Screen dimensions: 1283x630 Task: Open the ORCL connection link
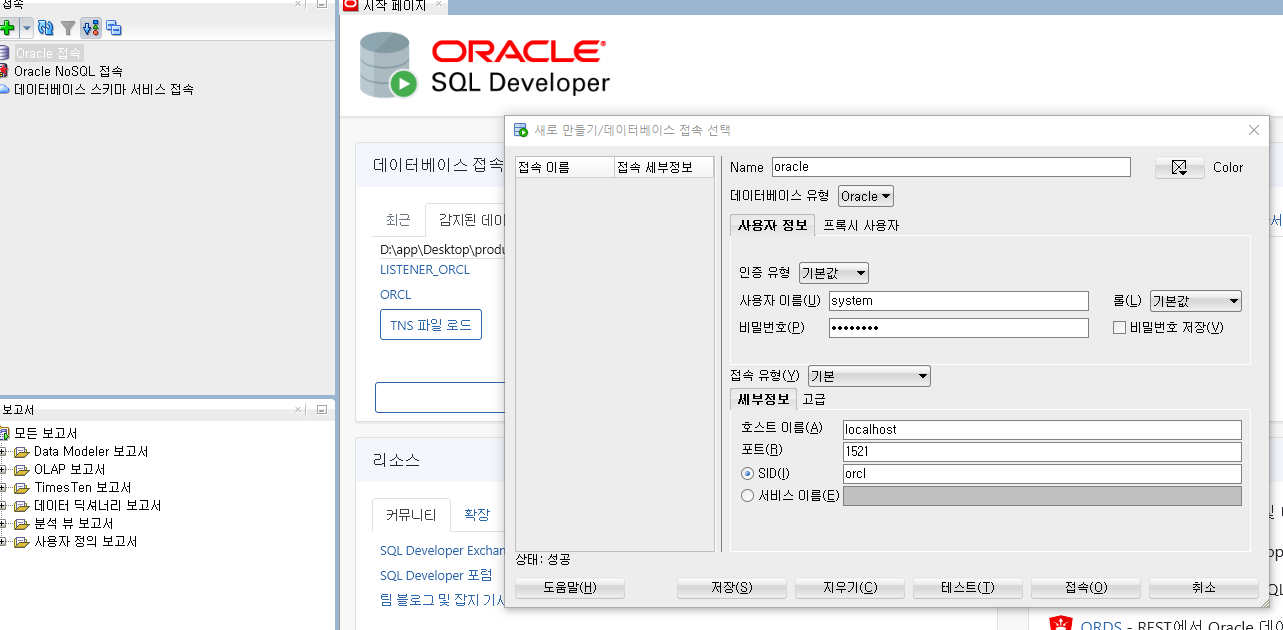pos(395,295)
